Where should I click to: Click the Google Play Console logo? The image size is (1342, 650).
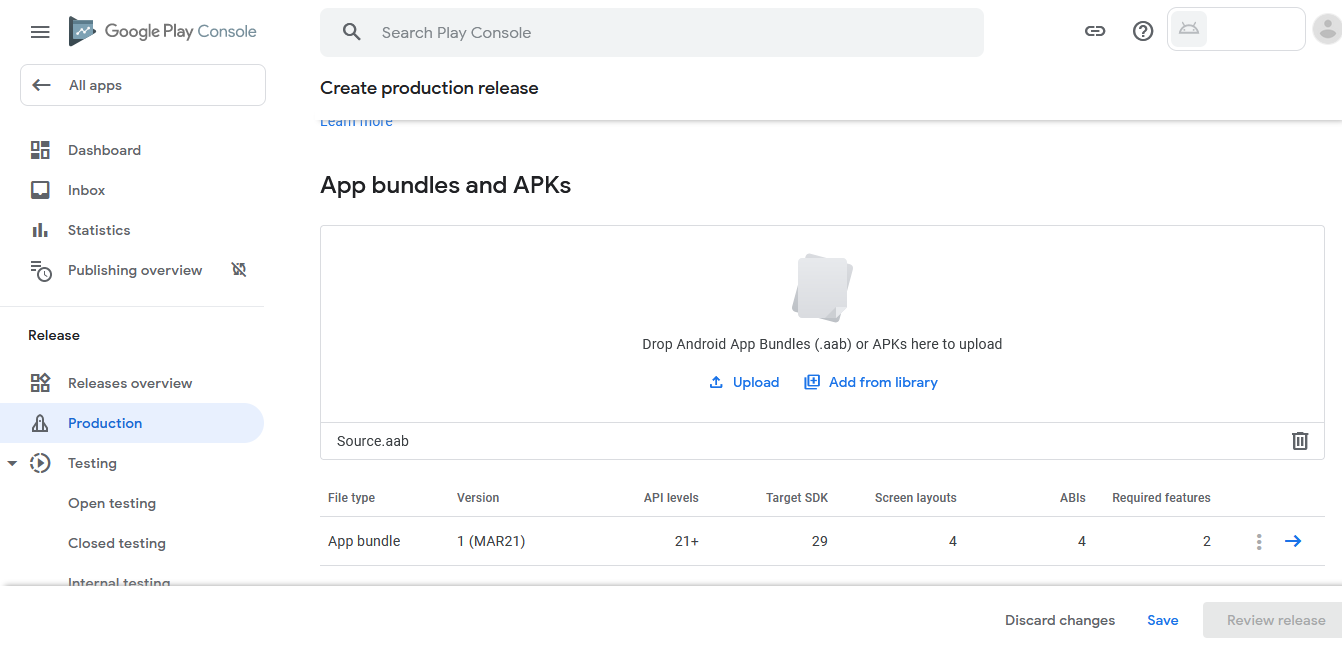point(163,32)
